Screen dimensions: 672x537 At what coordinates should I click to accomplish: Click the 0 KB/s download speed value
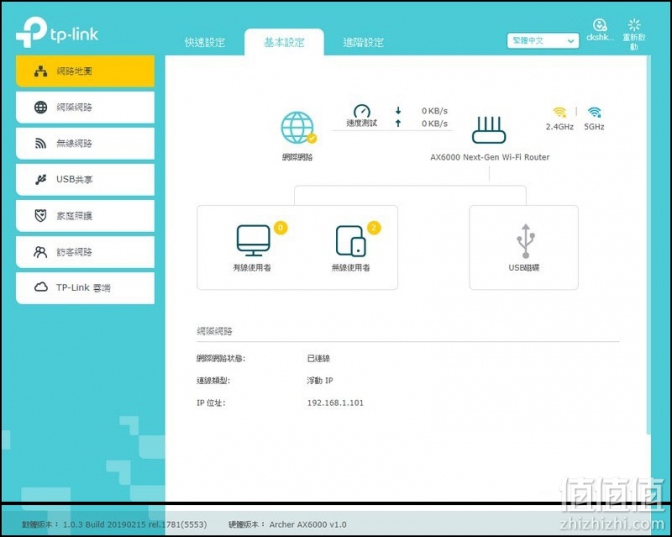tap(435, 111)
